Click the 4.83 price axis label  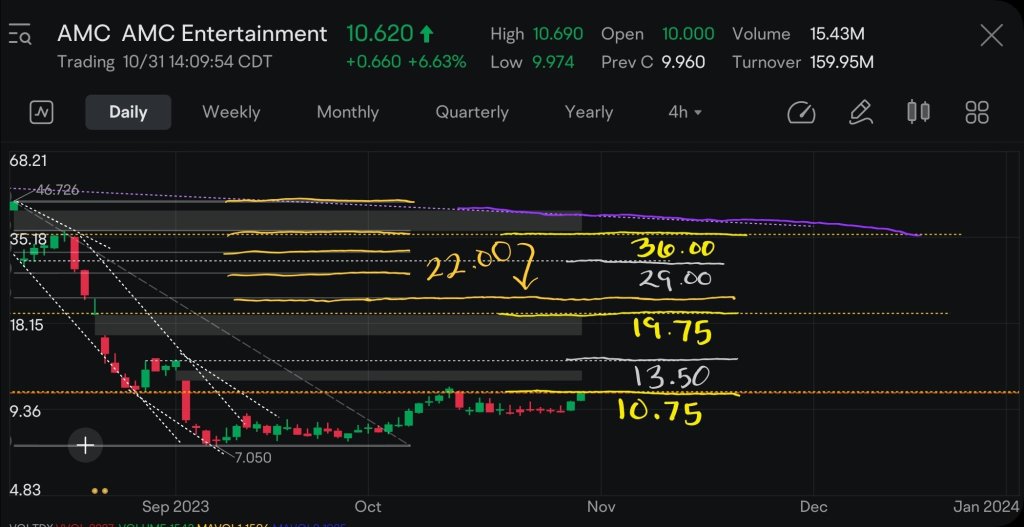[24, 489]
